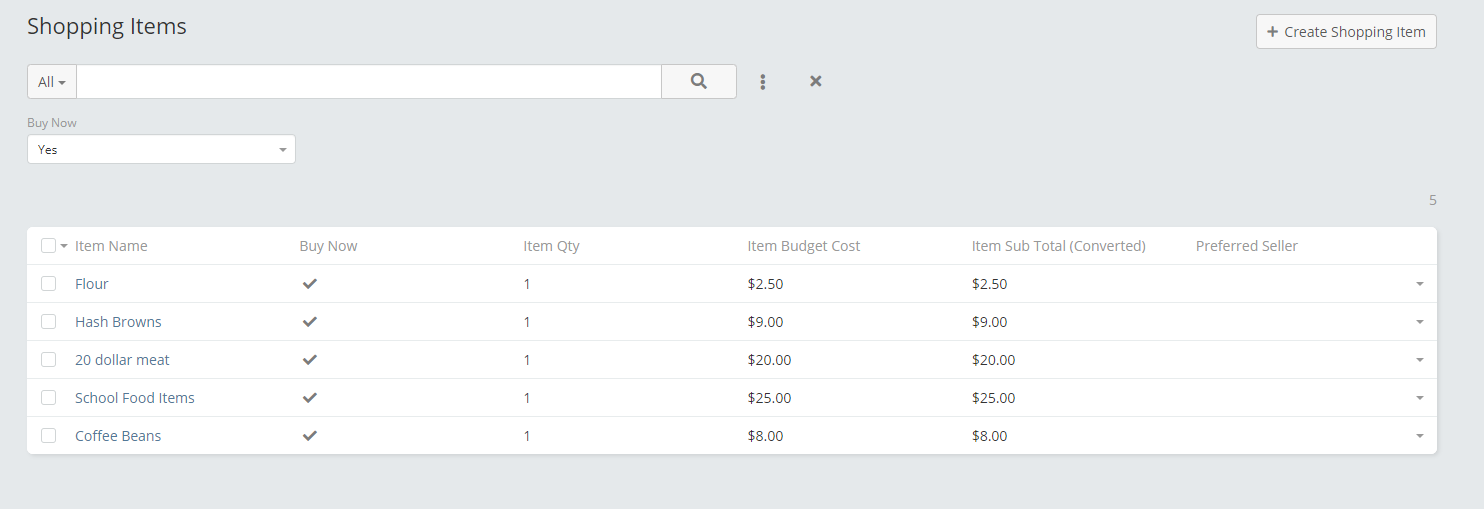Open the School Food Items record link

pyautogui.click(x=135, y=398)
